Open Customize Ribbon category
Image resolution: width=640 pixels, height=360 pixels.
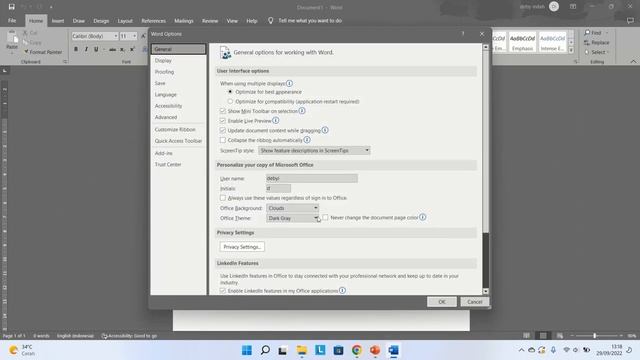pyautogui.click(x=178, y=129)
